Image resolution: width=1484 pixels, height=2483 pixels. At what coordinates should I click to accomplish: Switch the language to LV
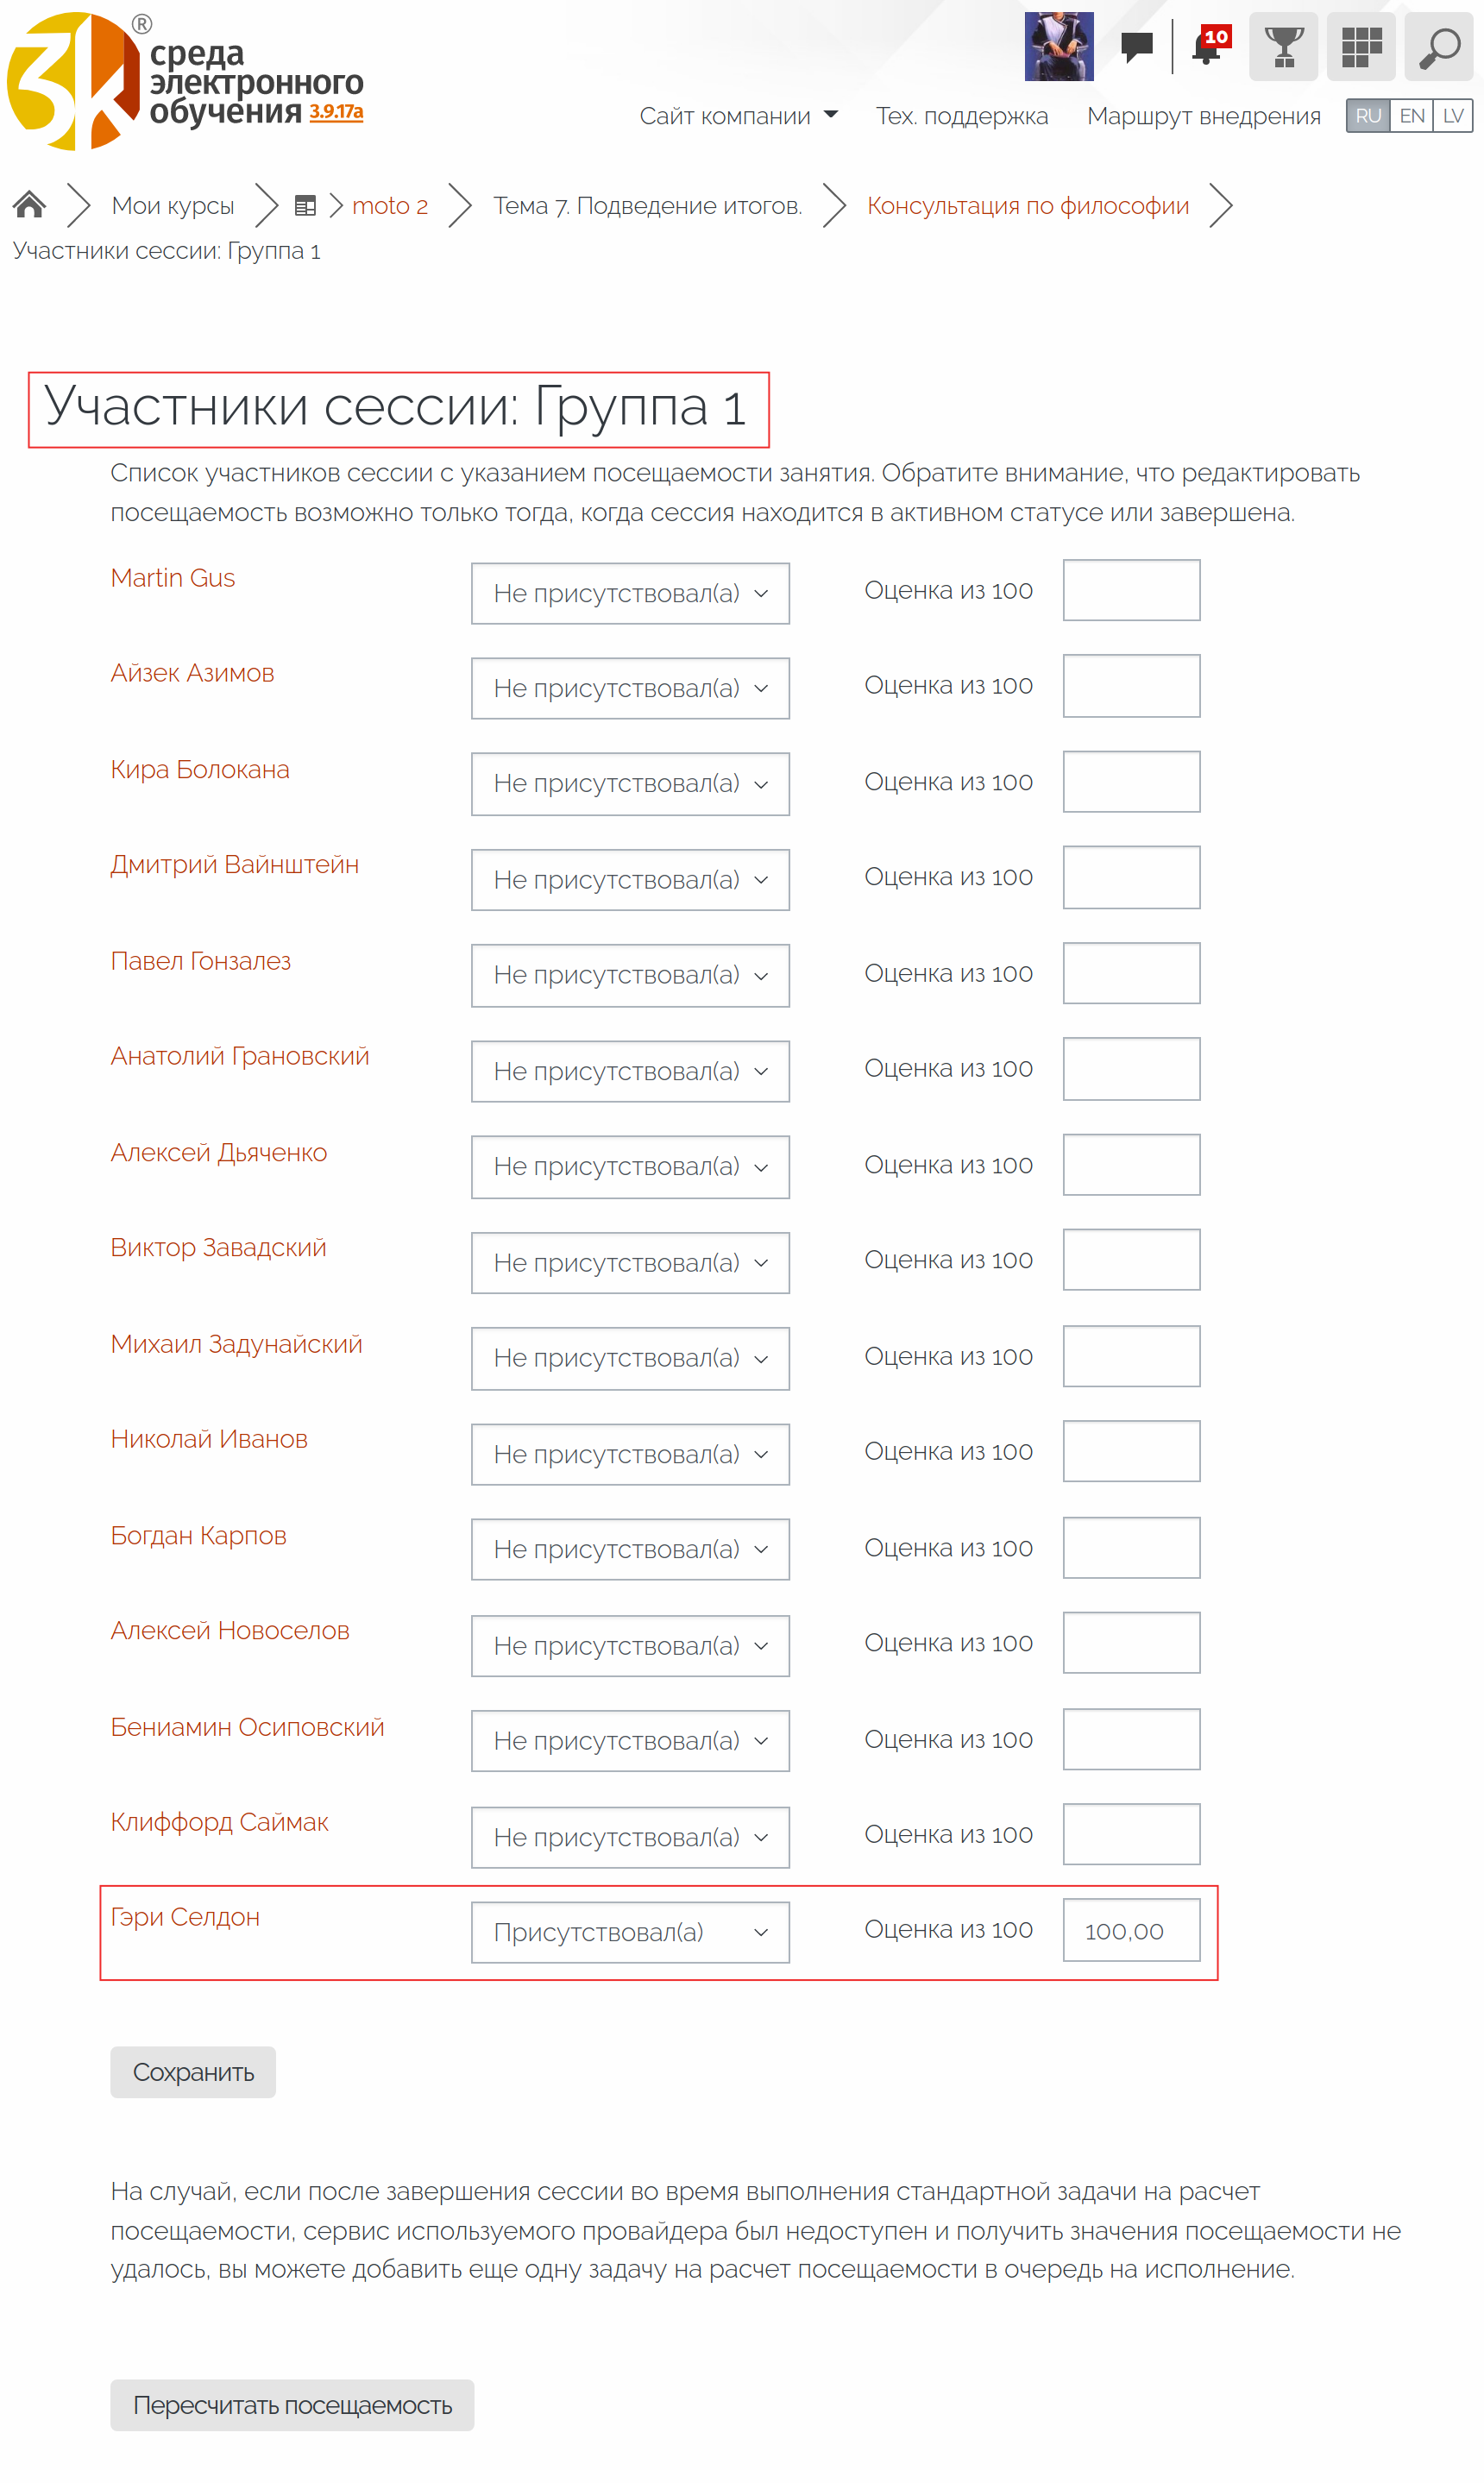pos(1452,116)
